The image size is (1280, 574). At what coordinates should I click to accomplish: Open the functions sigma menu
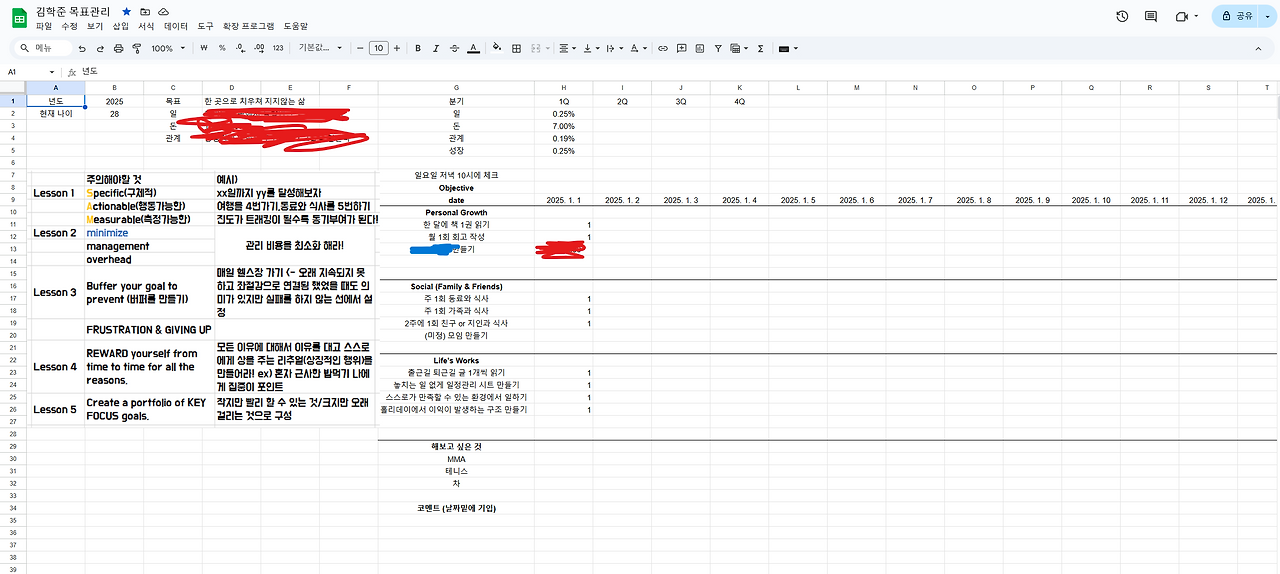[760, 48]
